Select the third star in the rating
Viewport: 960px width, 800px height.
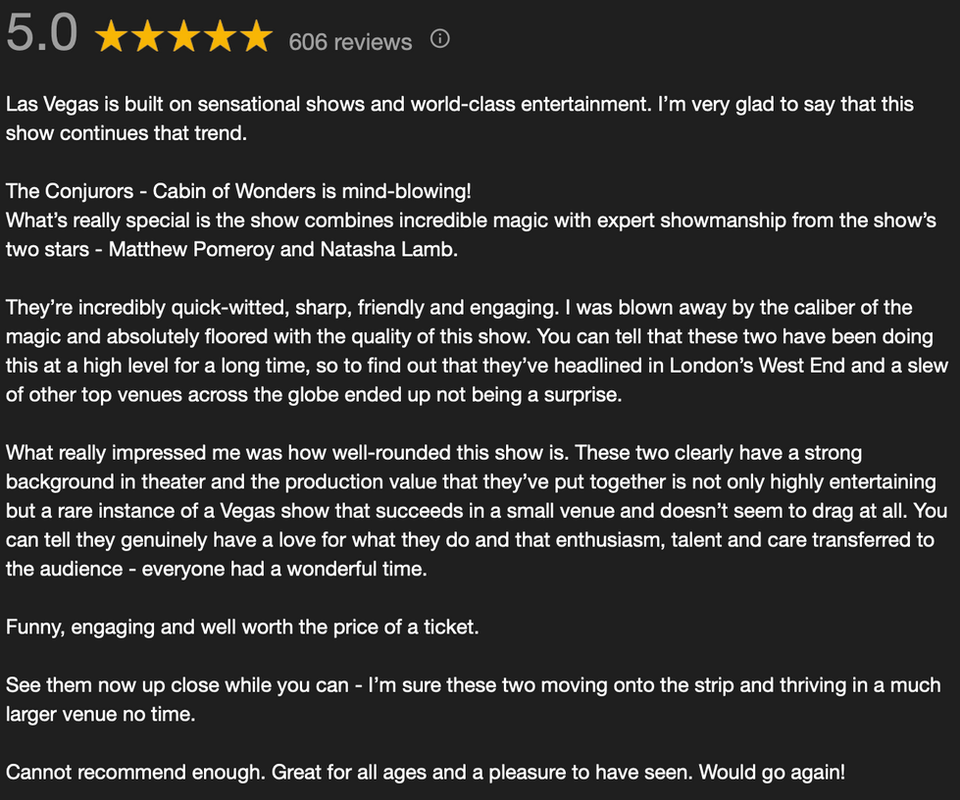[x=183, y=38]
